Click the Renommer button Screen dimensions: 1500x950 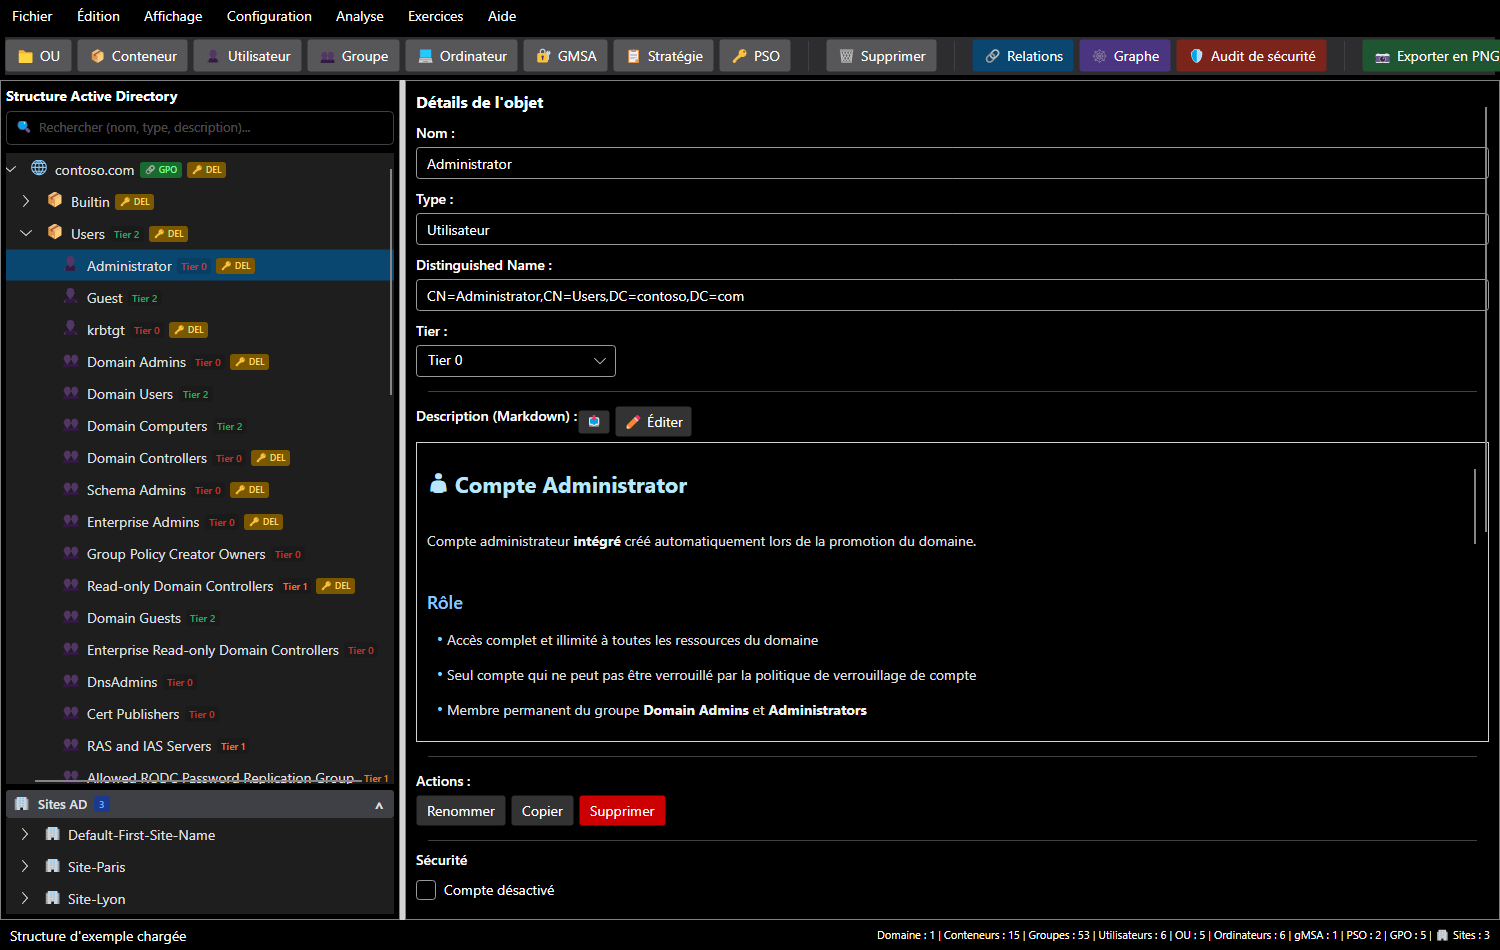(x=461, y=811)
